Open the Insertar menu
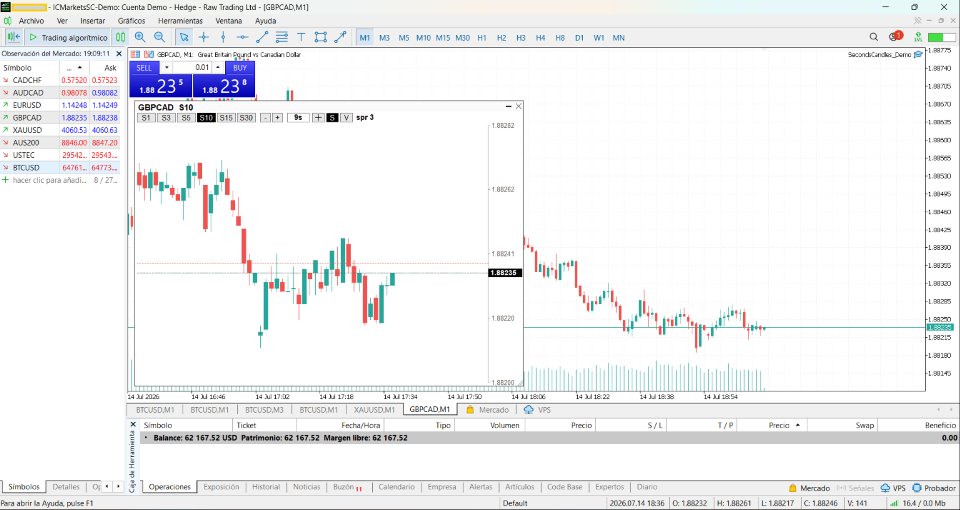960x510 pixels. point(92,21)
